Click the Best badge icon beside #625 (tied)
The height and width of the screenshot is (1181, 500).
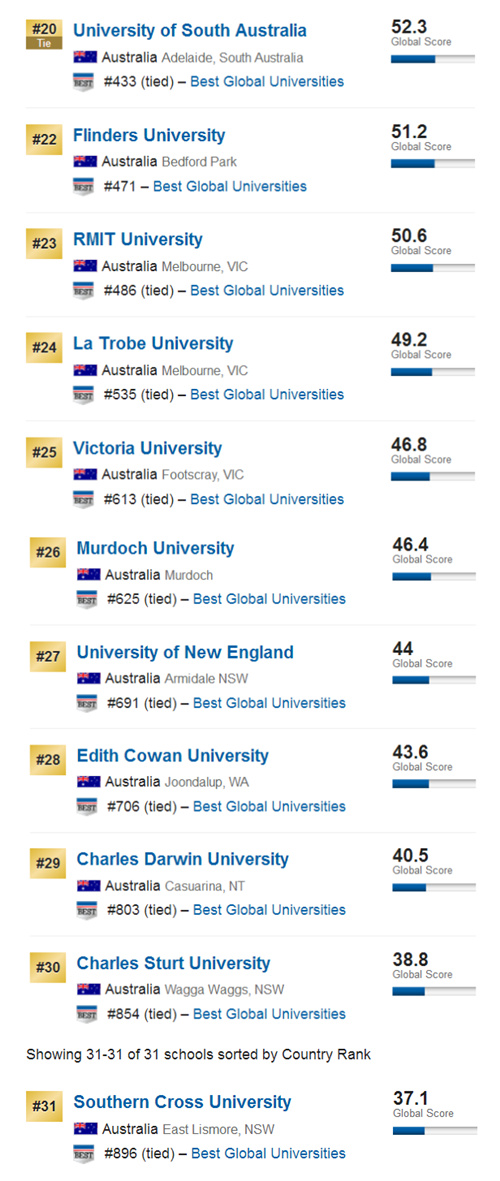(x=87, y=600)
